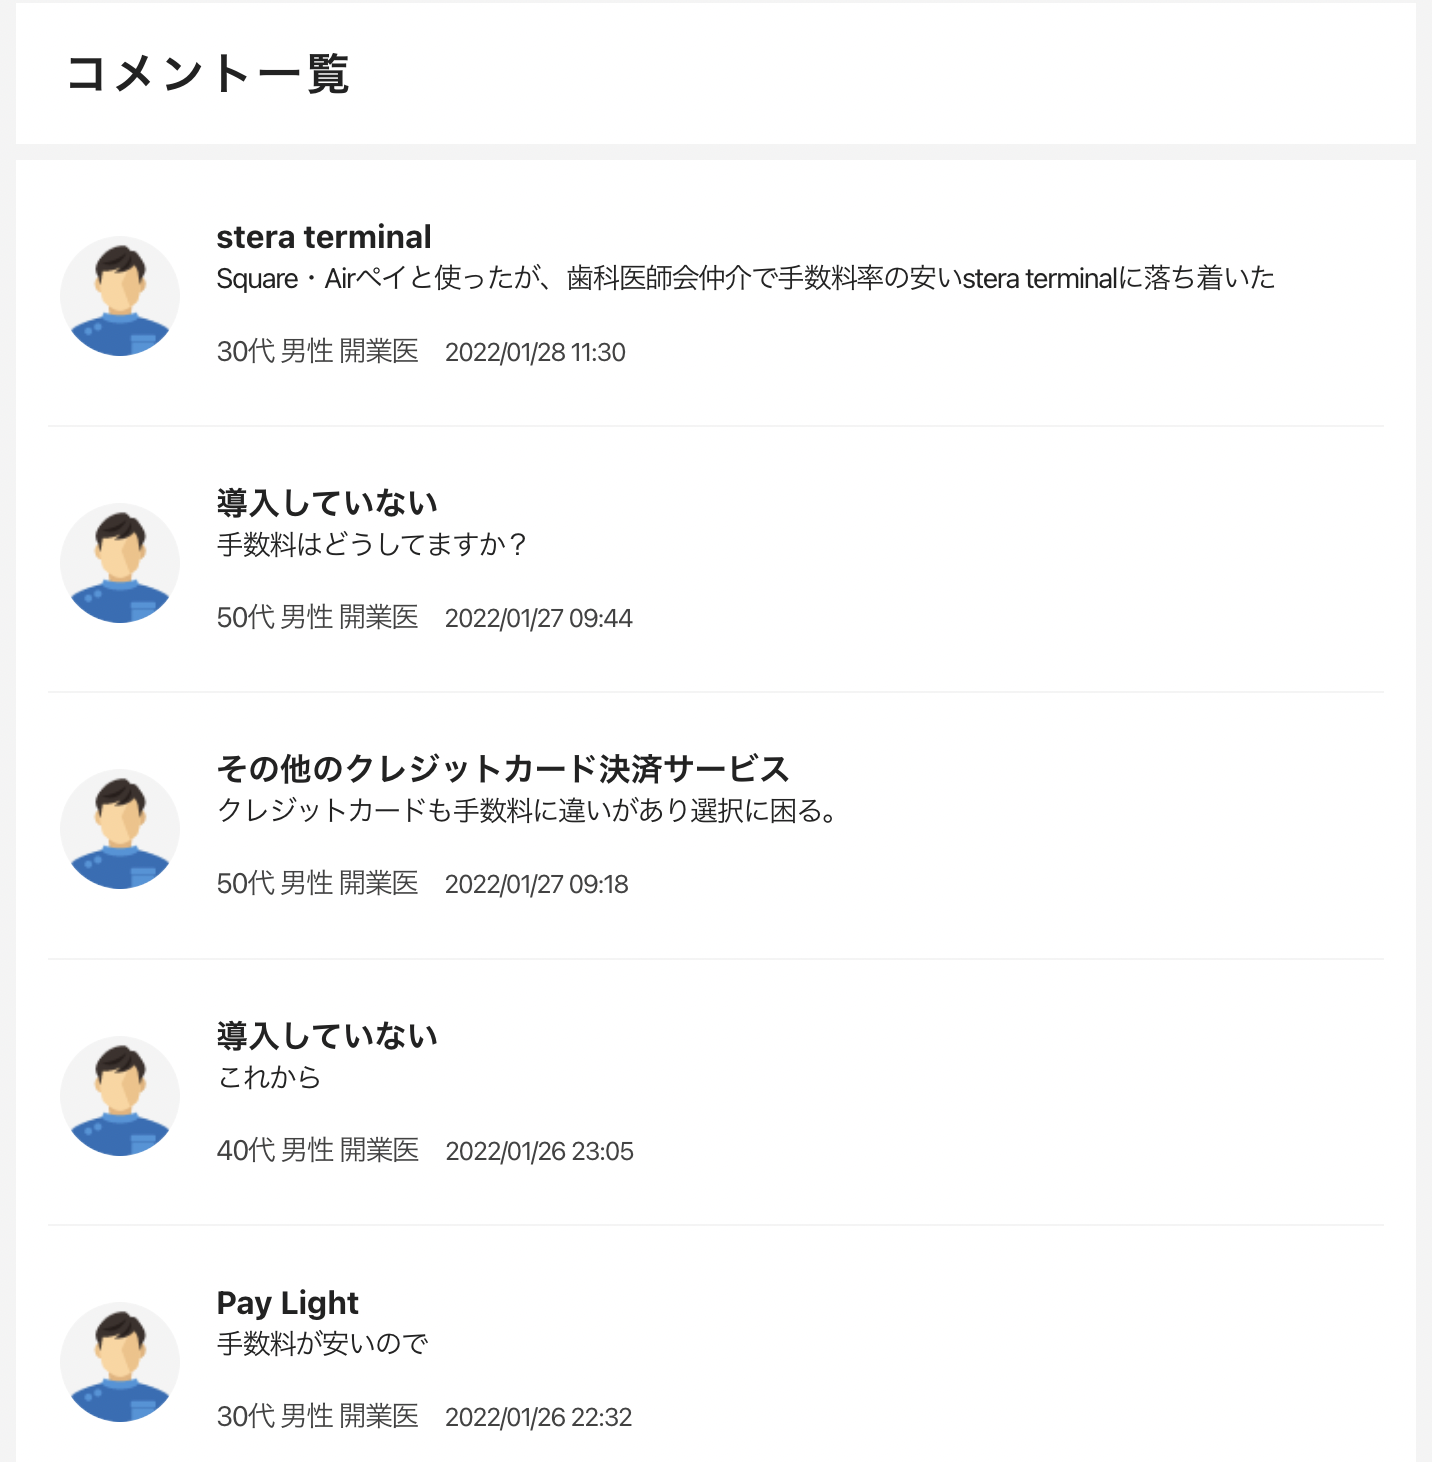Click the comment text "これから"
Viewport: 1432px width, 1462px height.
[x=269, y=1078]
